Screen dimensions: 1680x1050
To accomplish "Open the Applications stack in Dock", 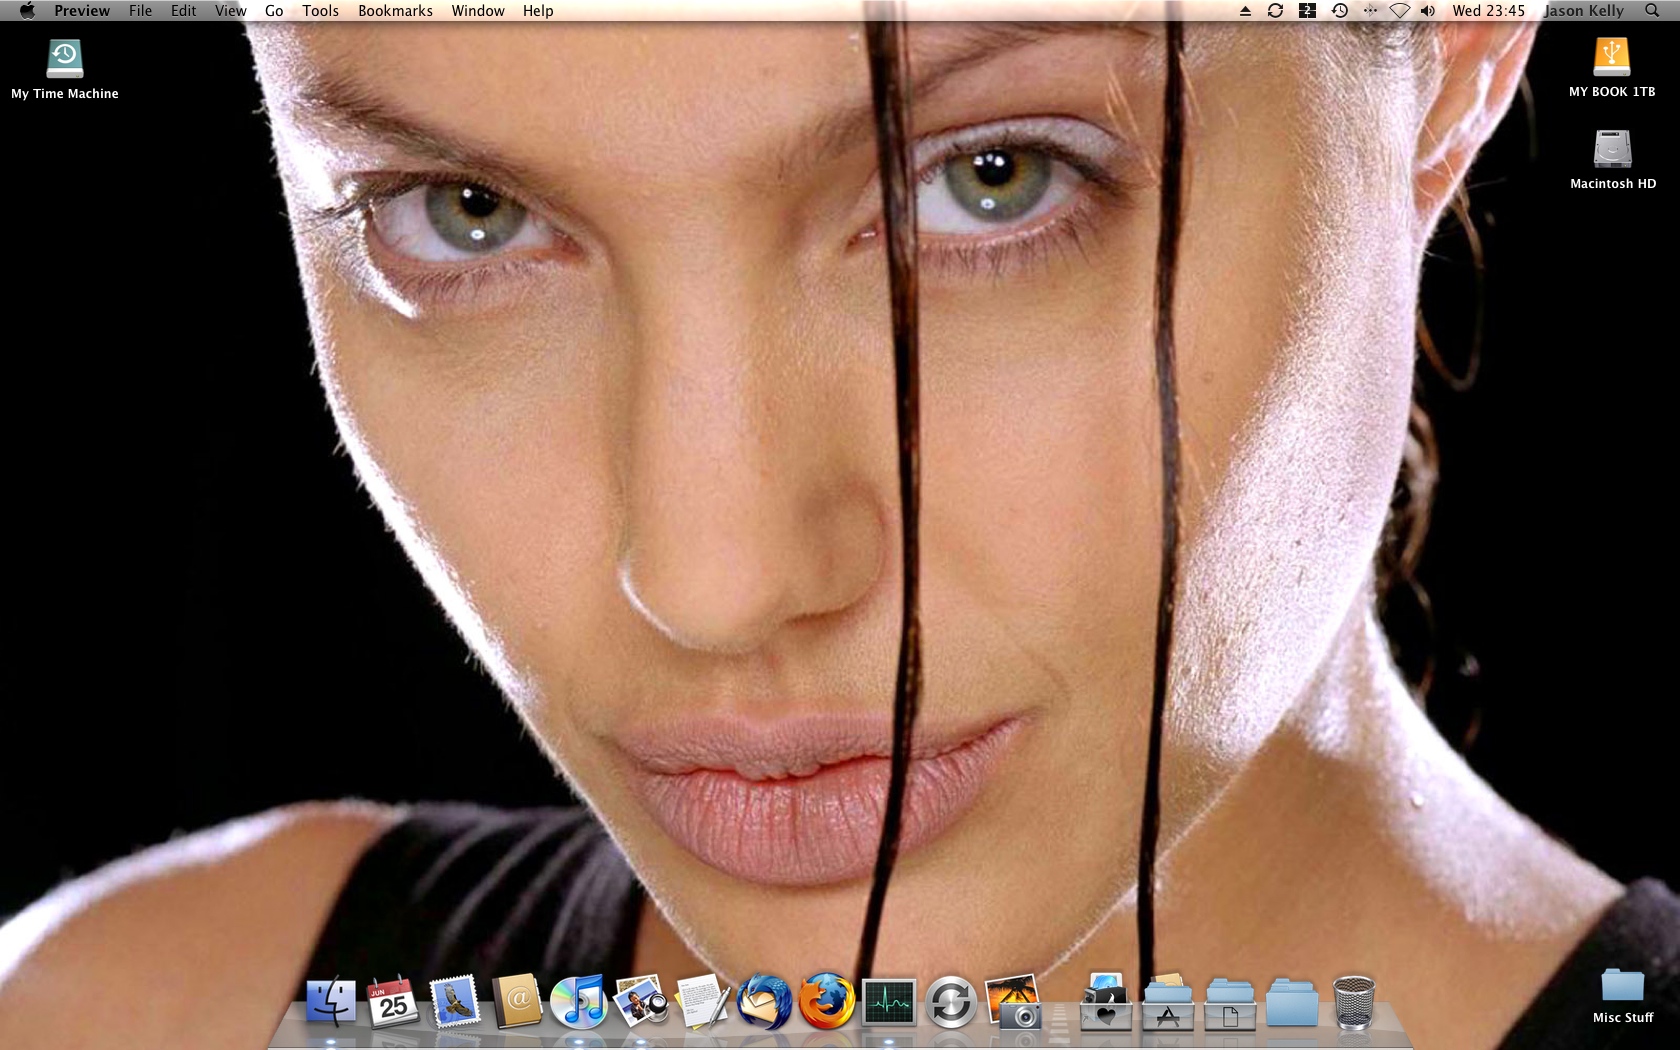I will coord(1168,1001).
